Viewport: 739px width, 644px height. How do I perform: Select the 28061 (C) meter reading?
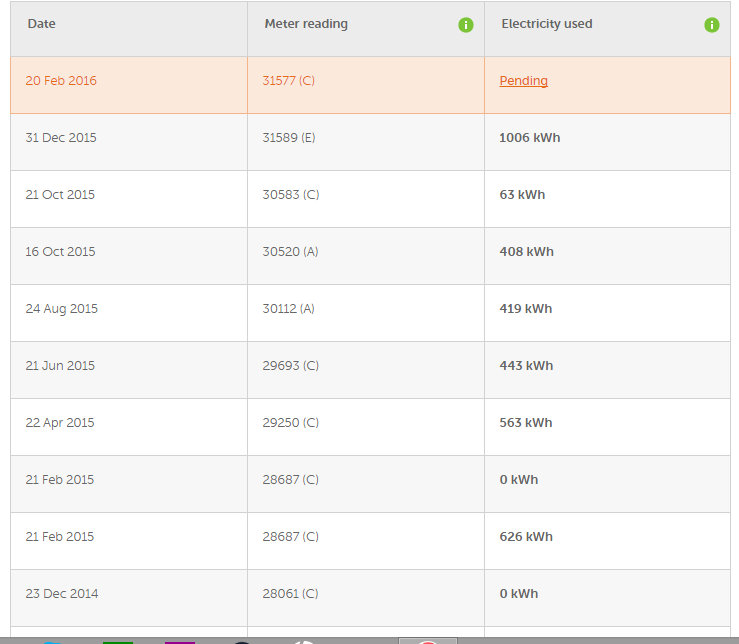click(290, 594)
